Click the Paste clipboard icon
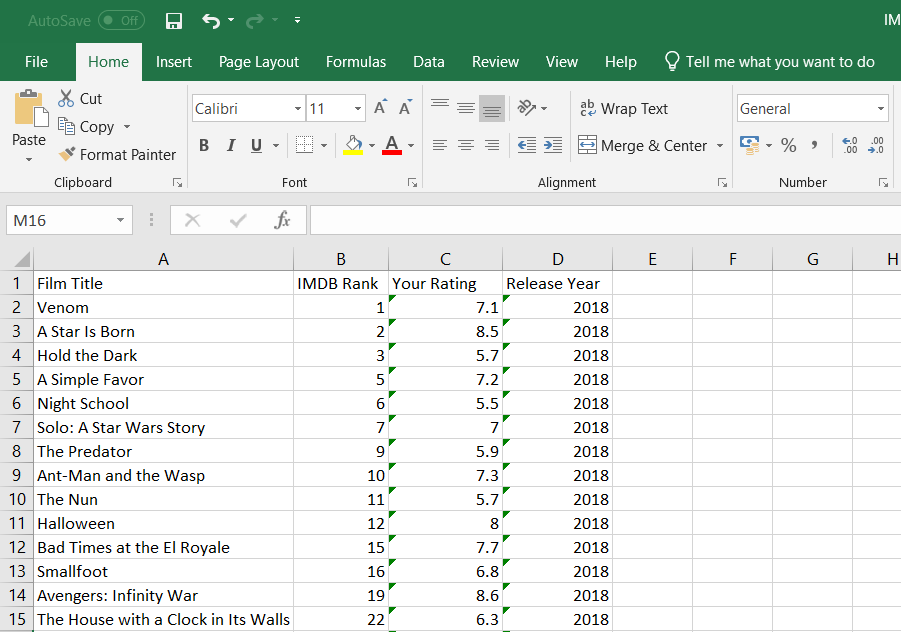This screenshot has height=632, width=901. (30, 108)
